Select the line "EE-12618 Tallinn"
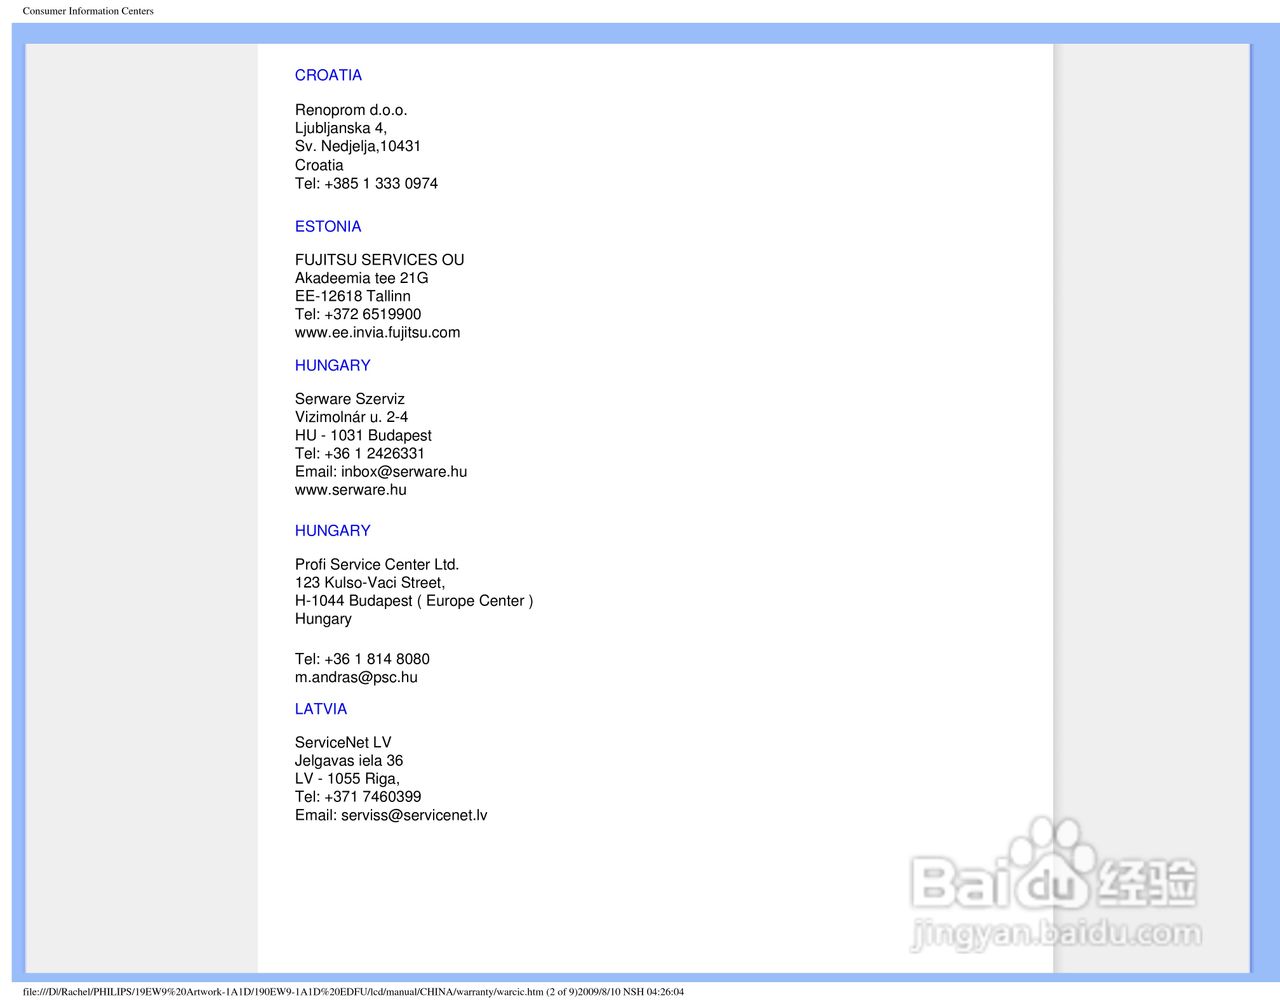This screenshot has height=1005, width=1280. point(353,296)
